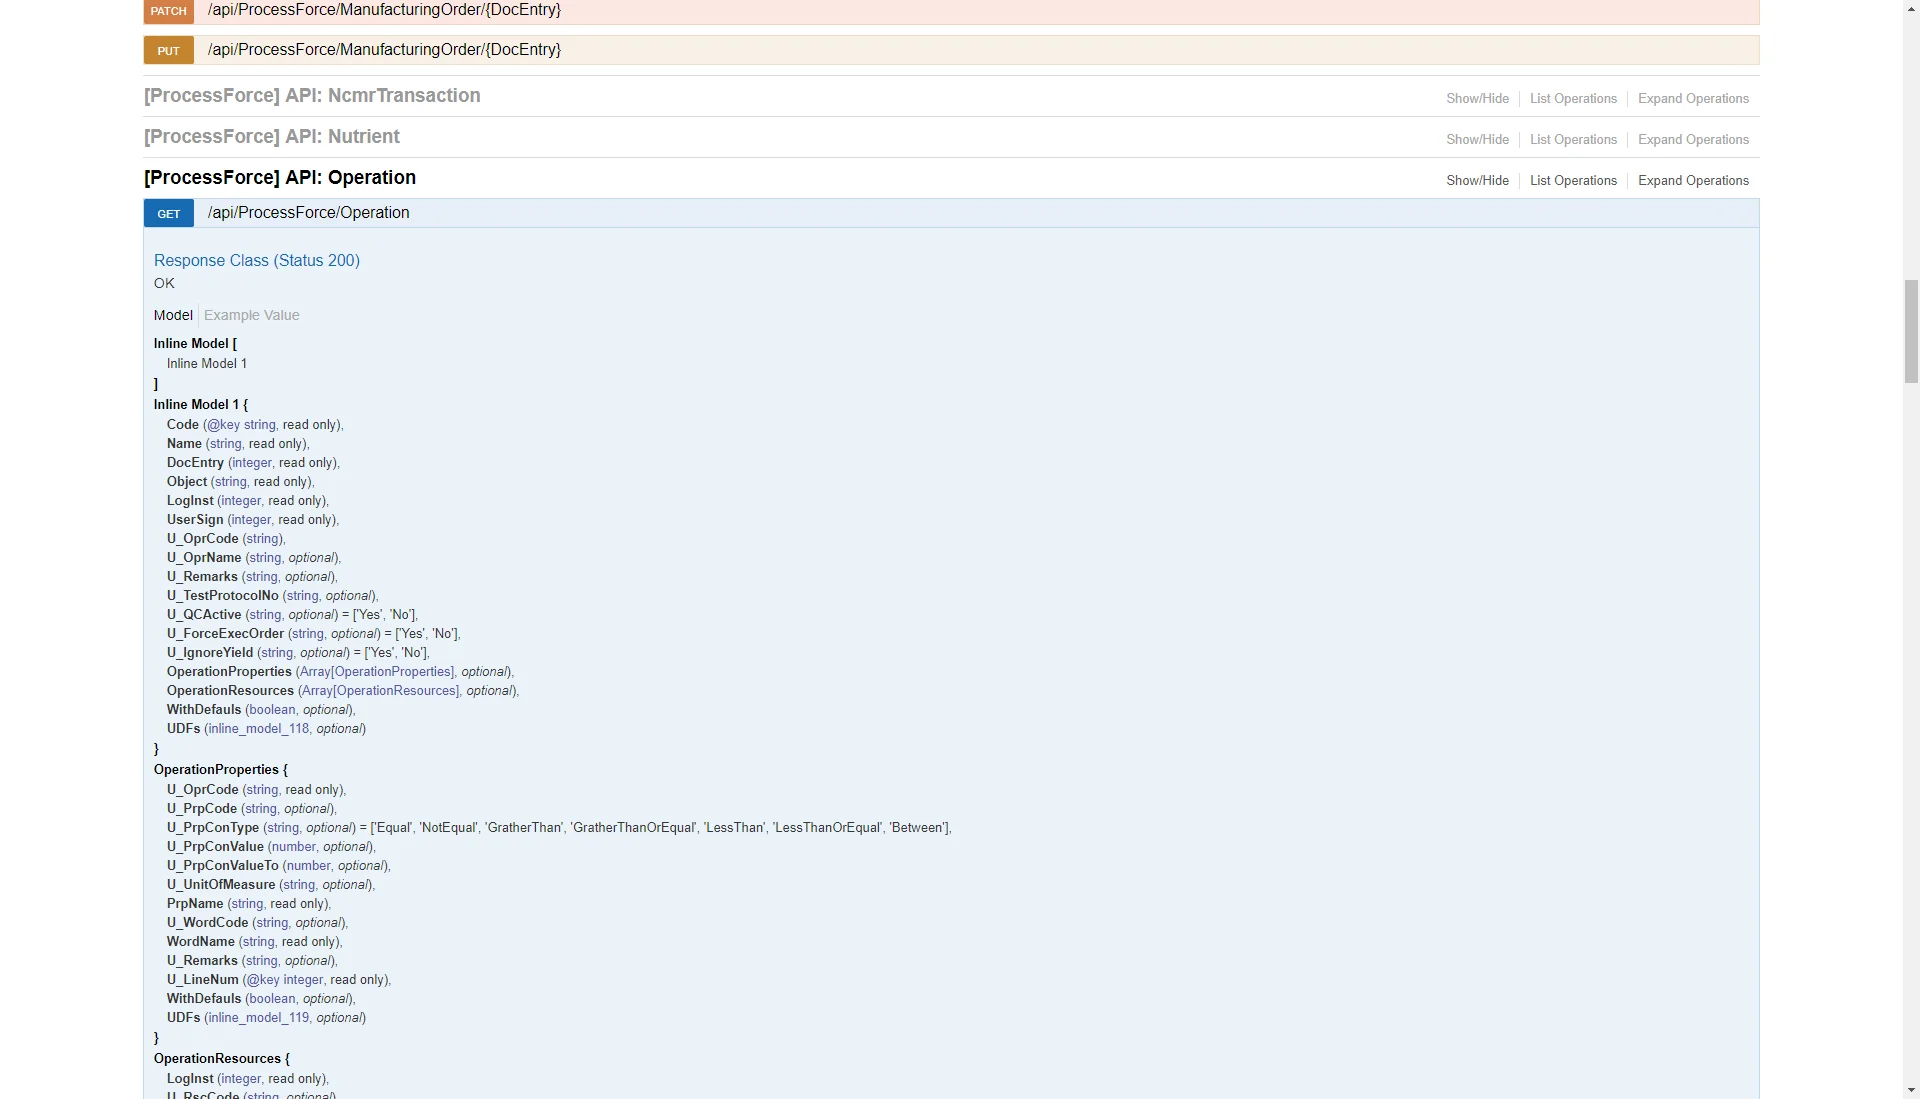This screenshot has width=1920, height=1099.
Task: Toggle Show/Hide for Nutrient API
Action: [x=1477, y=140]
